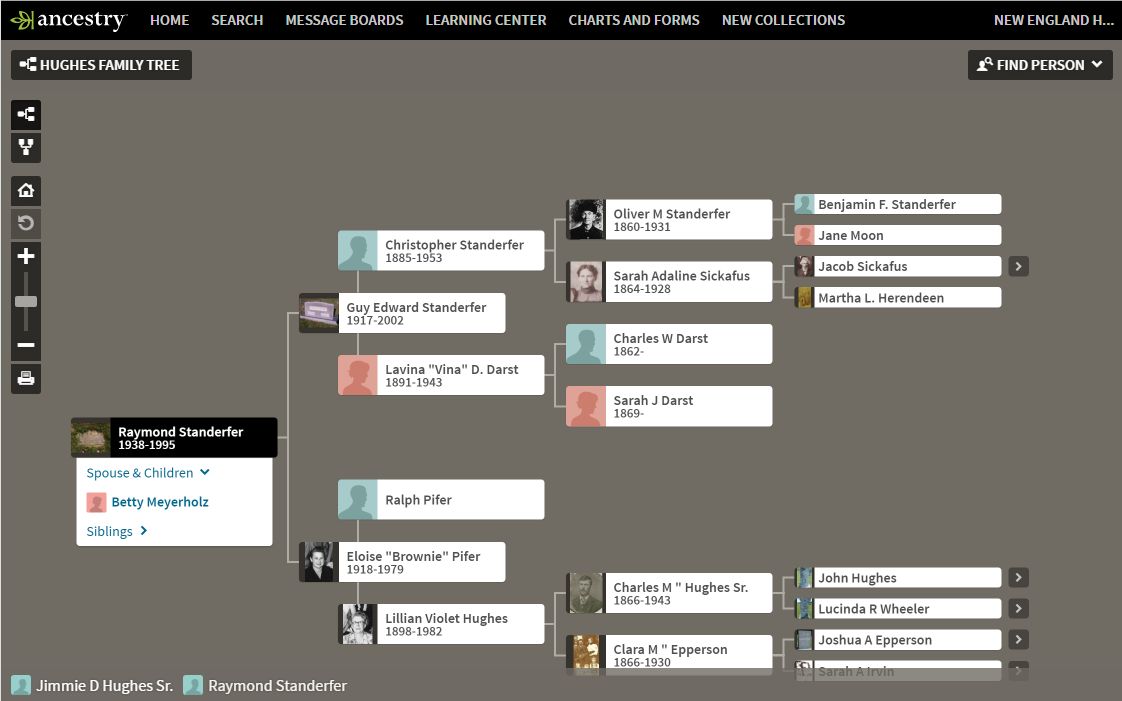This screenshot has height=701, width=1122.
Task: Click Raymond Standerfer gravestone thumbnail
Action: click(x=90, y=437)
